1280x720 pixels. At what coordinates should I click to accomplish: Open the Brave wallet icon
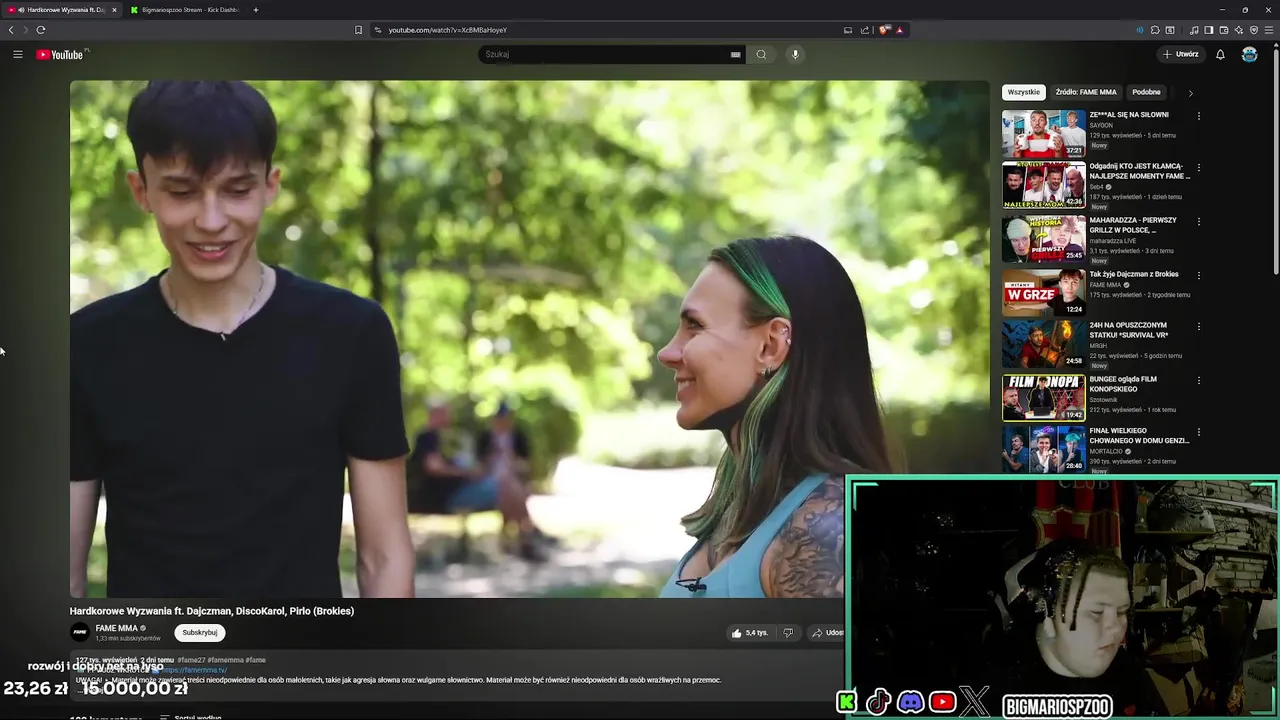coord(1224,30)
